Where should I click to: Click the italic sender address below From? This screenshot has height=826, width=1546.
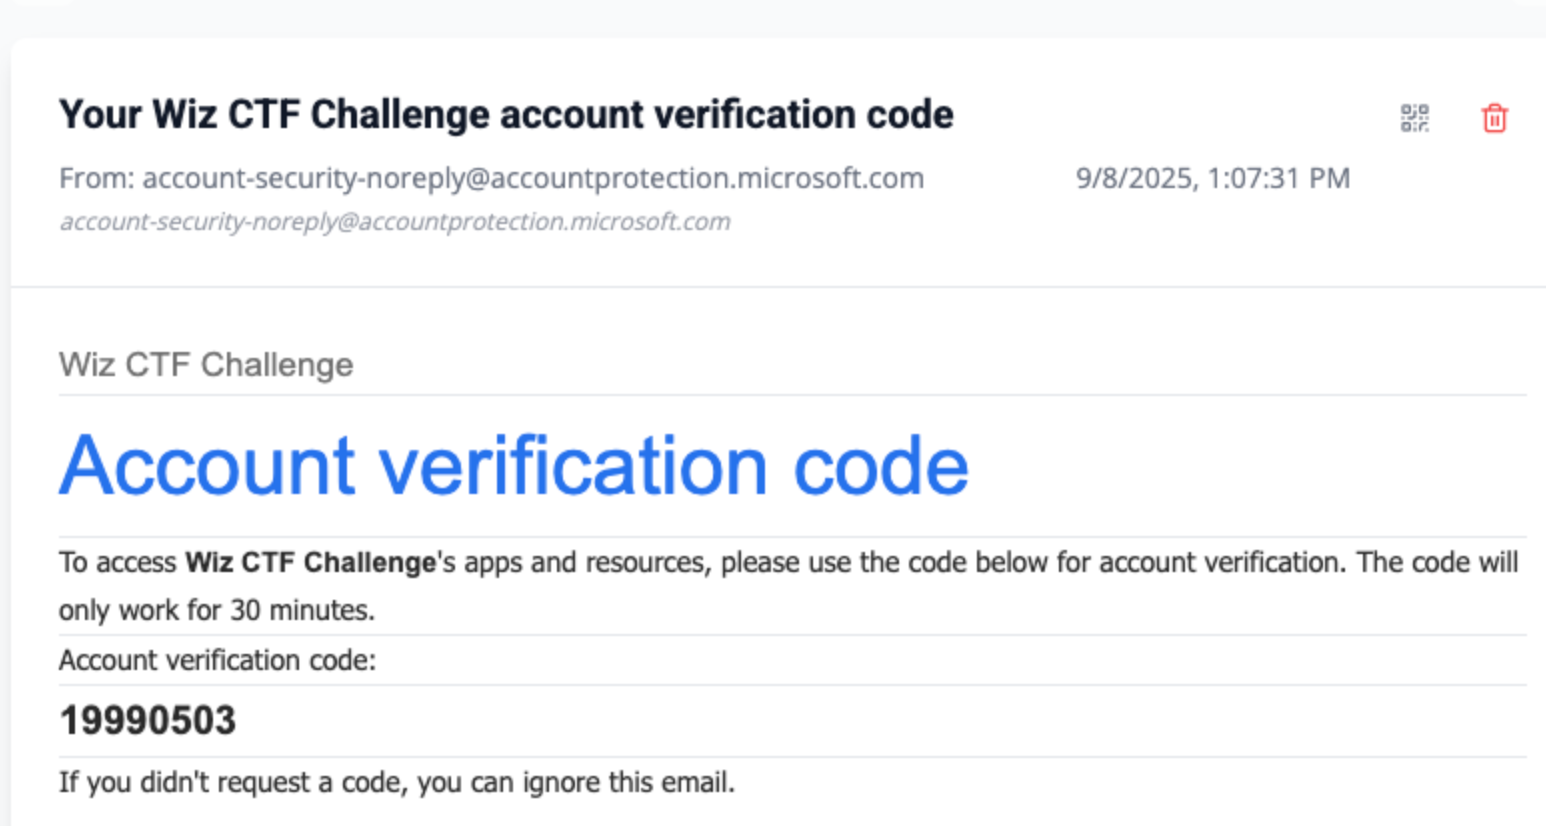point(395,221)
